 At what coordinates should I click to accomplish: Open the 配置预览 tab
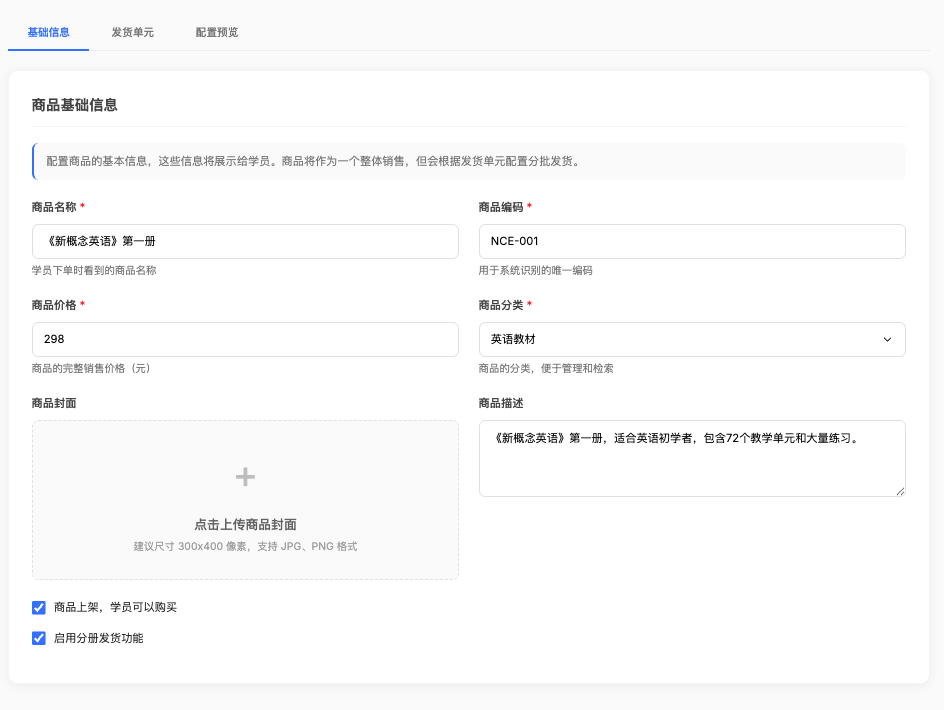point(217,32)
